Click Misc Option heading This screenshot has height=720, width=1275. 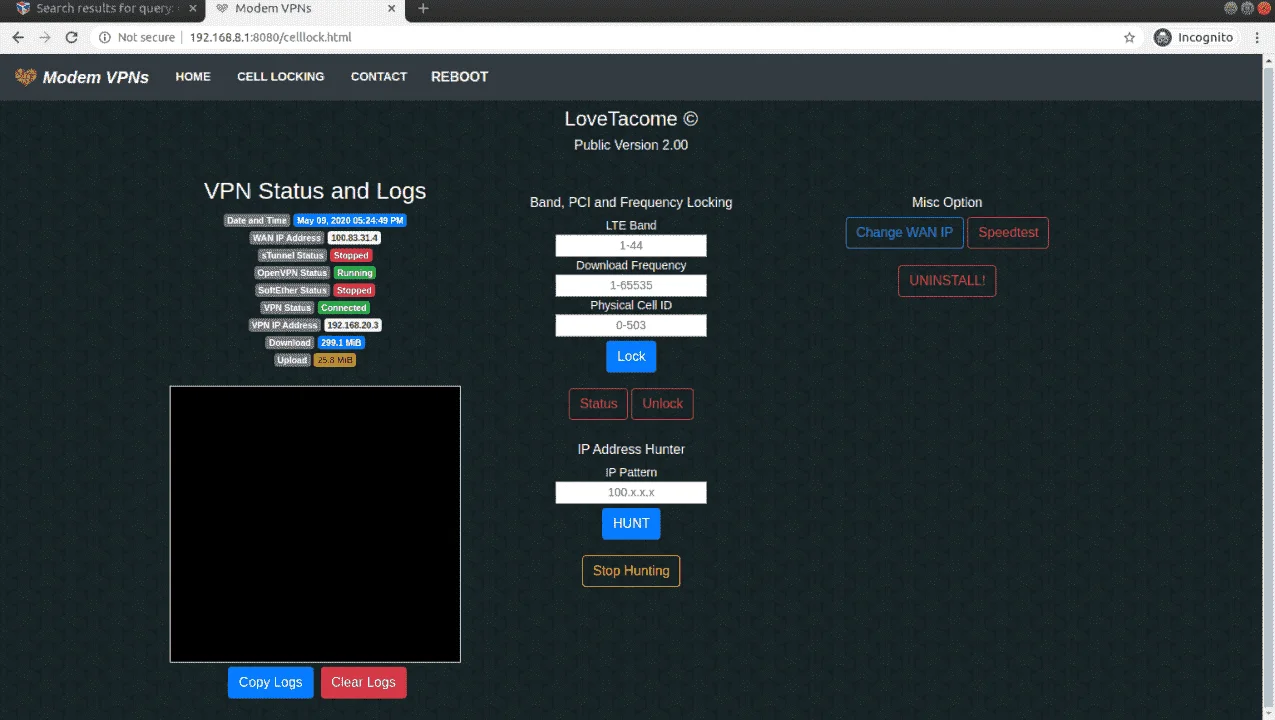coord(947,203)
